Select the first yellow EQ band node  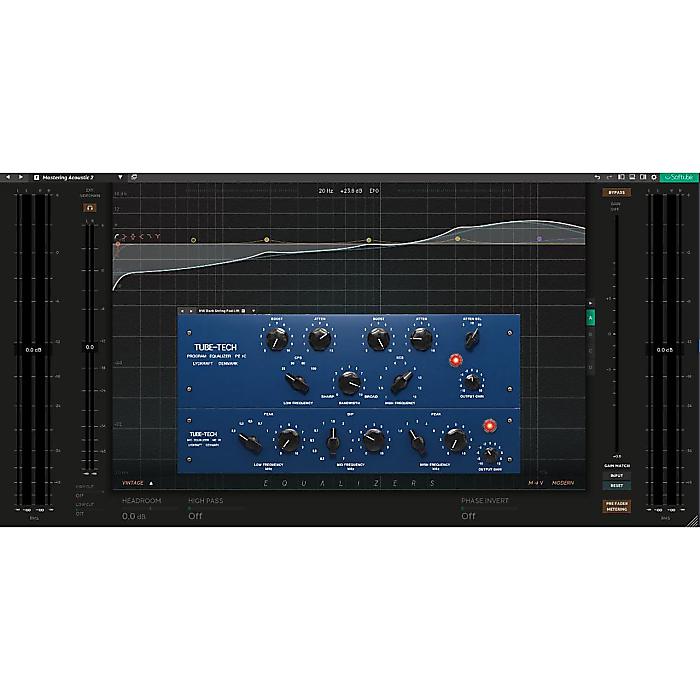193,240
